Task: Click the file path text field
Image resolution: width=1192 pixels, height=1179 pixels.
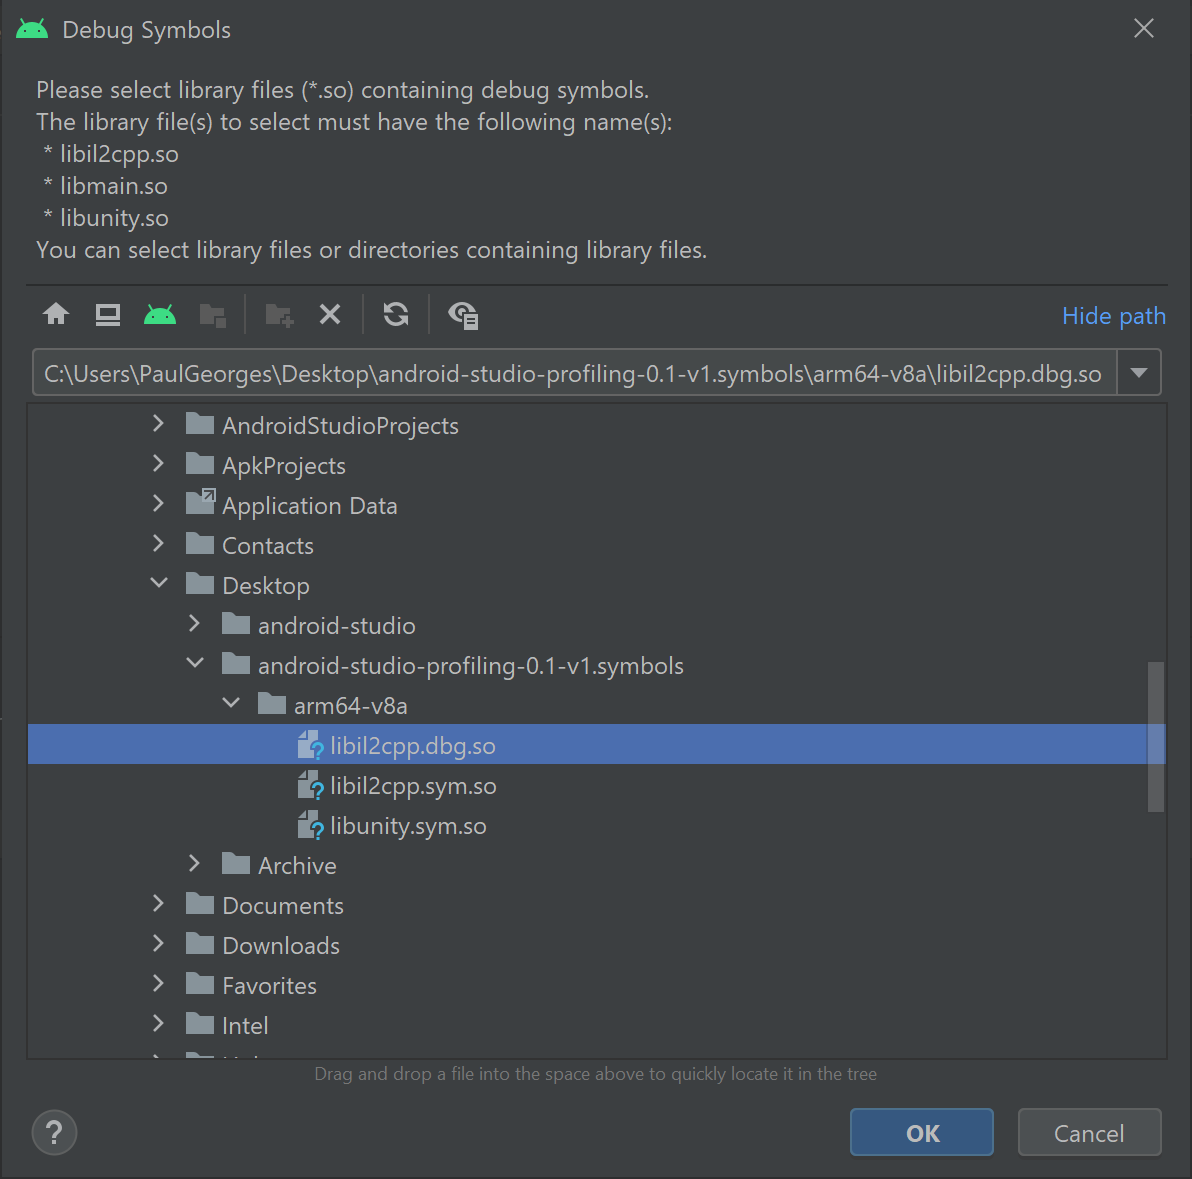Action: tap(573, 374)
